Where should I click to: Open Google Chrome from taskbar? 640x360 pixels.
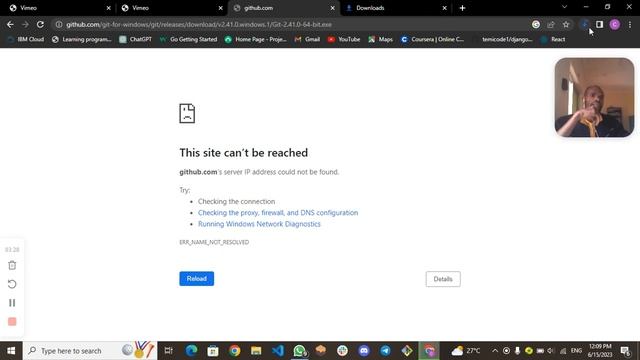234,351
